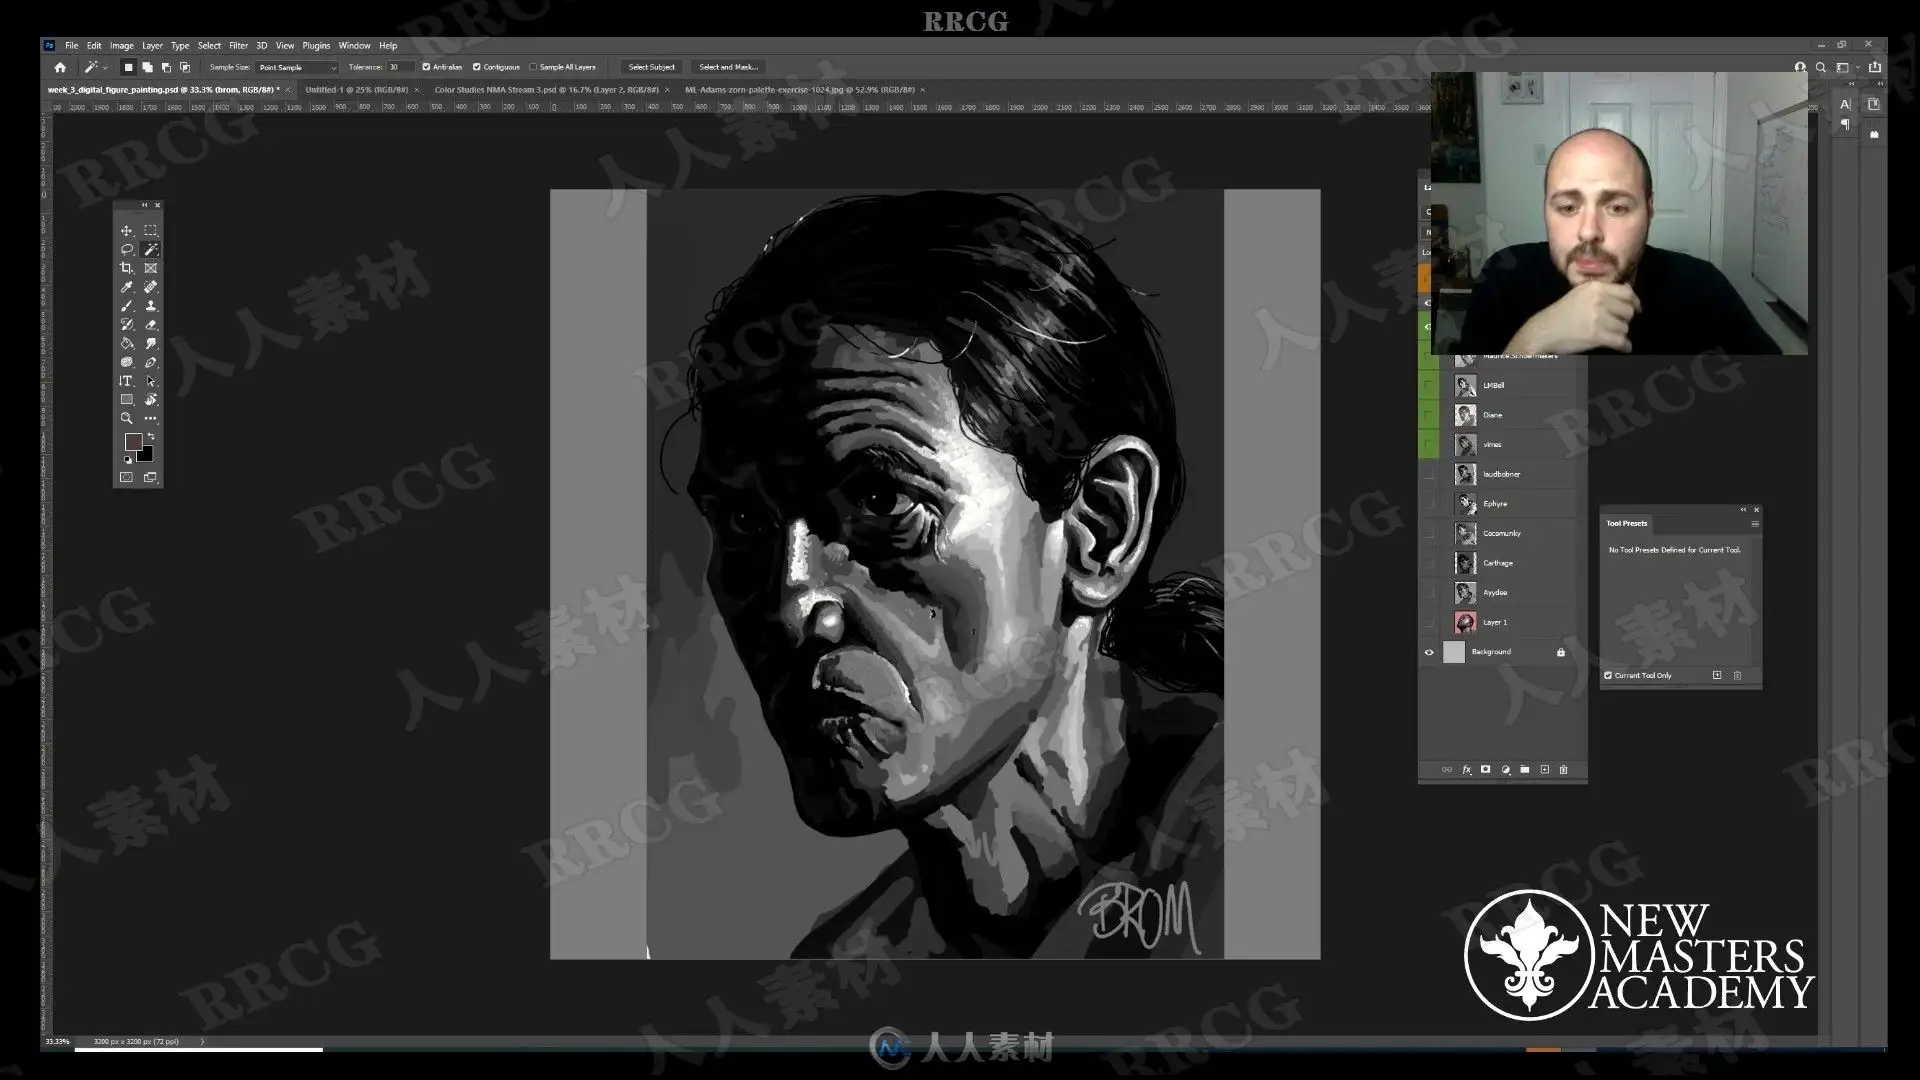The height and width of the screenshot is (1080, 1920).
Task: Switch to Color Studies NMA Stream 3 tab
Action: coord(546,90)
